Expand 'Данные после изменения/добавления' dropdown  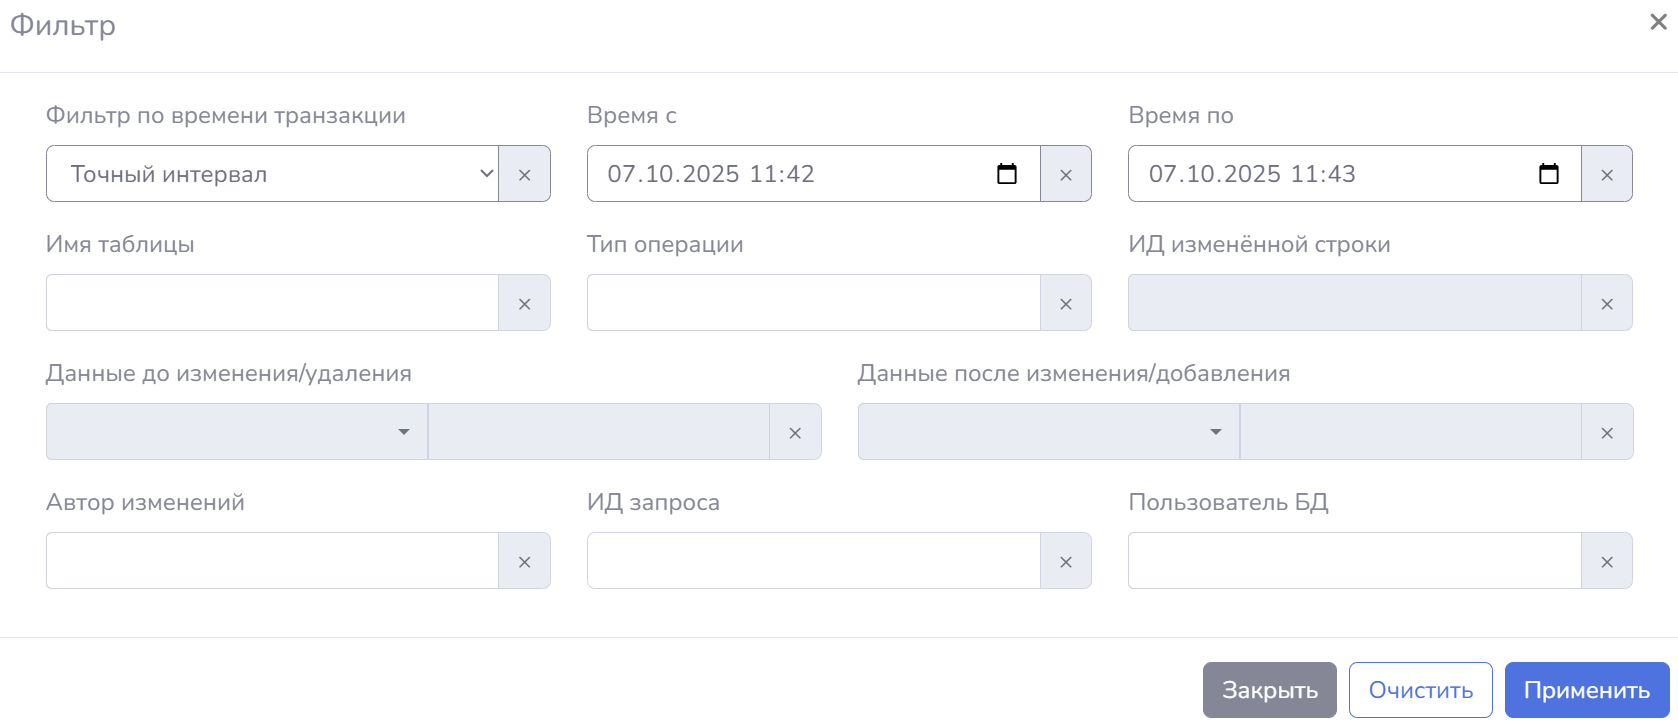pos(1048,432)
